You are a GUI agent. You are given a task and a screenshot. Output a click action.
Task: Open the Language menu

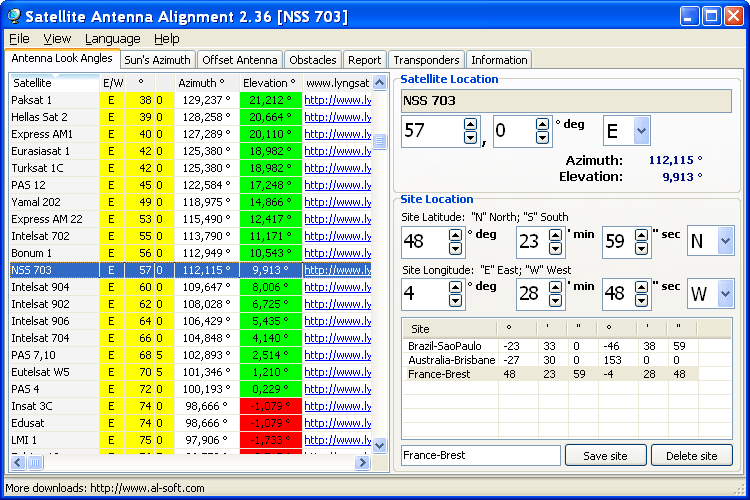112,39
